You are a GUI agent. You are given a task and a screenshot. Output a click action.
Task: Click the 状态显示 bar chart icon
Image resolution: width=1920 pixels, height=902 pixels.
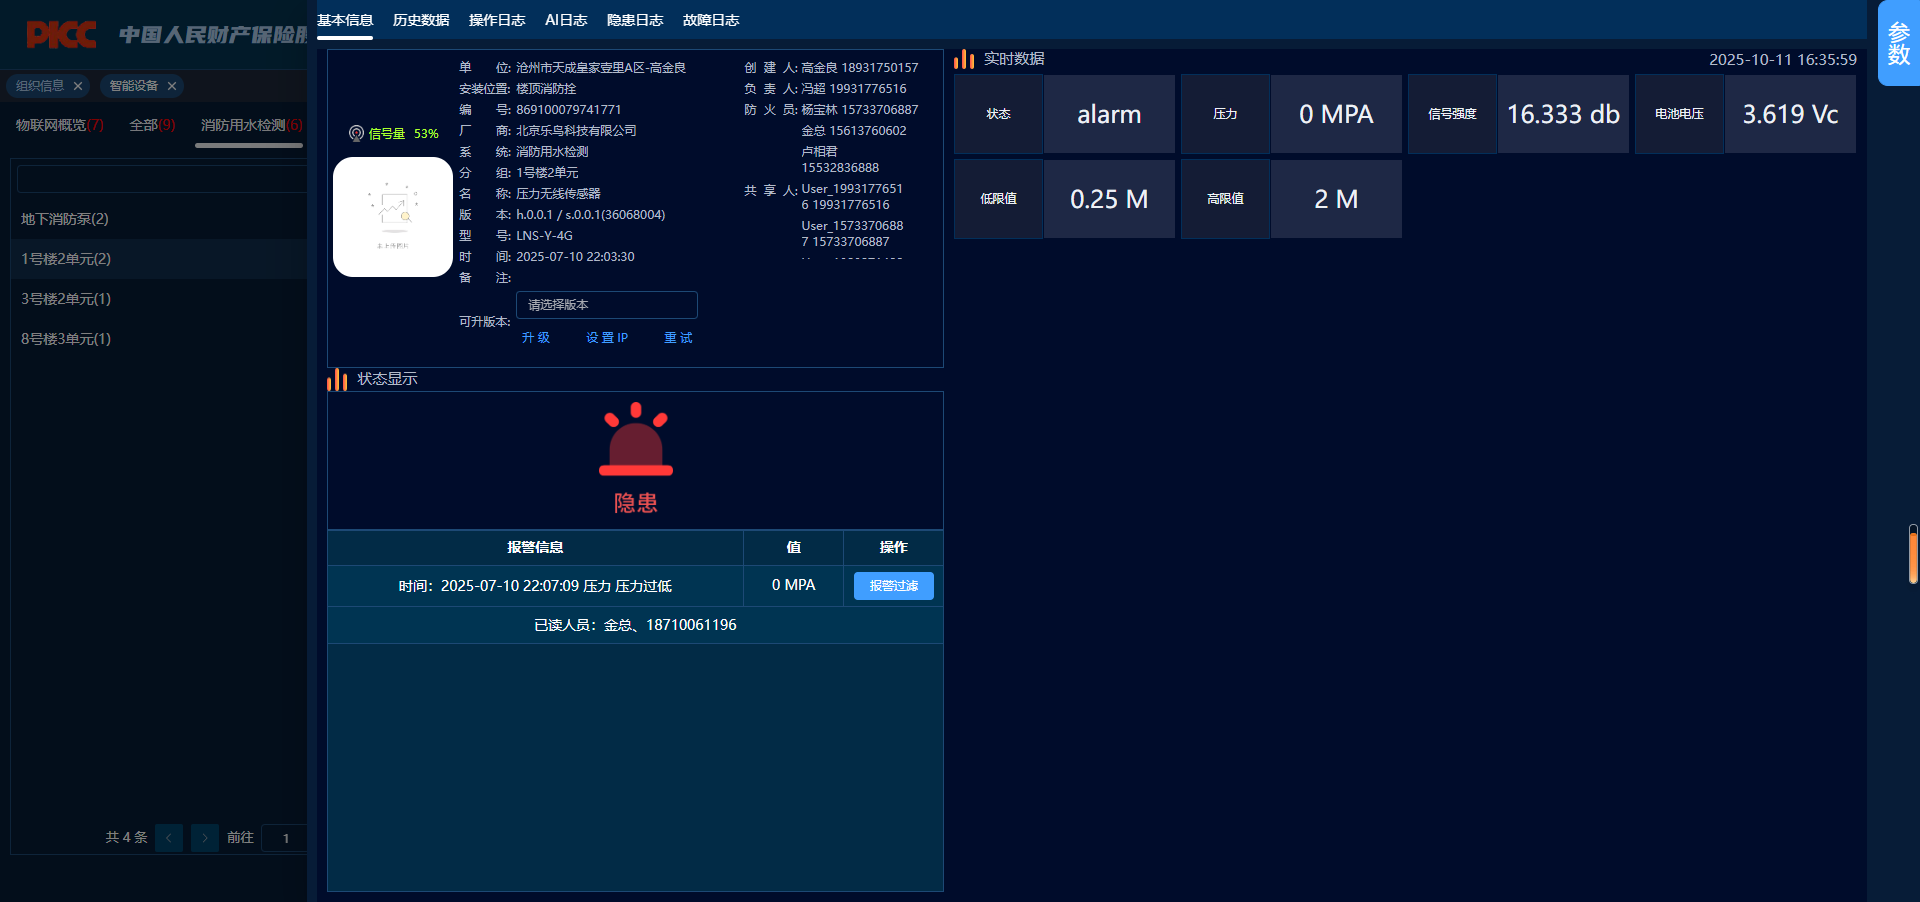[x=337, y=380]
